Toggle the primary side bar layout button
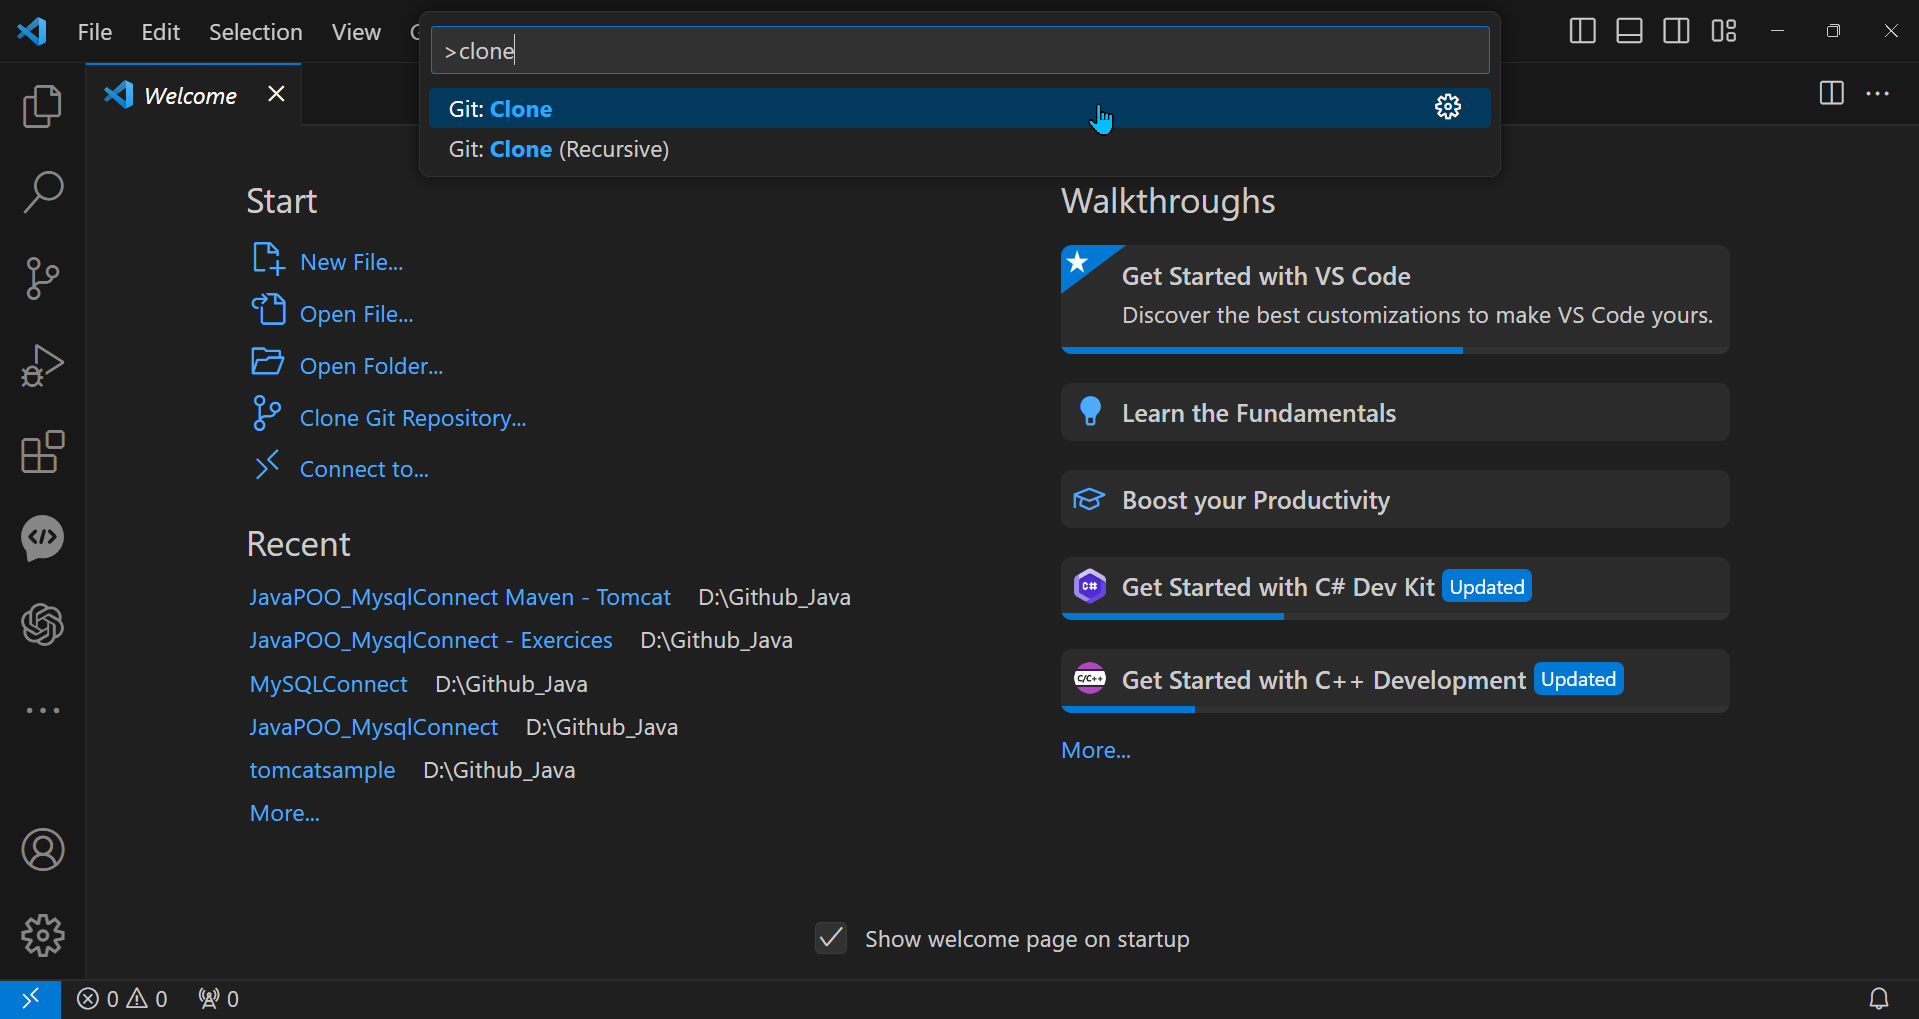The image size is (1919, 1019). click(x=1582, y=31)
